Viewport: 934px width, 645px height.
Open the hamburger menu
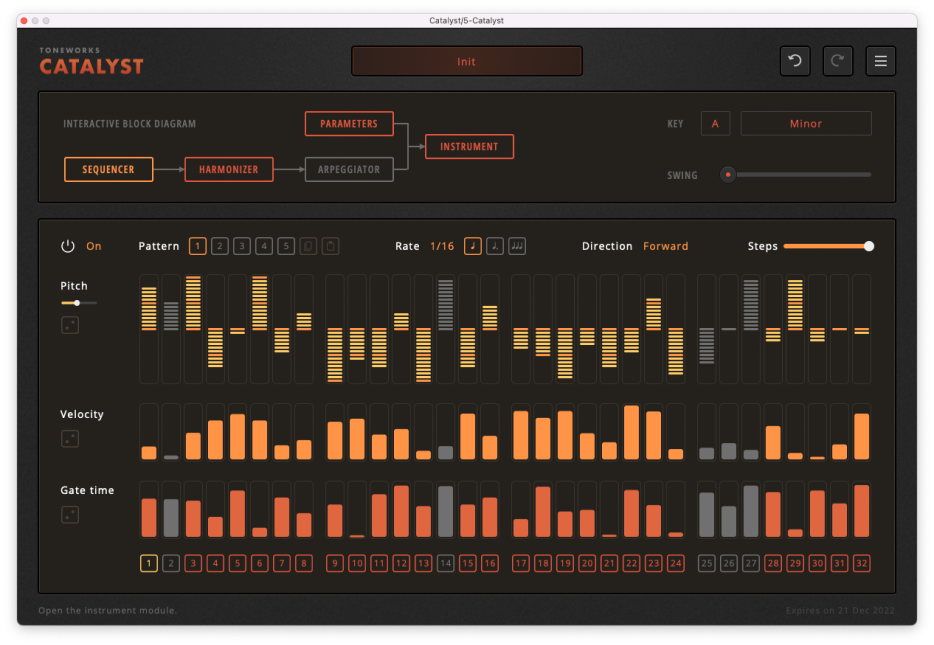click(x=880, y=61)
